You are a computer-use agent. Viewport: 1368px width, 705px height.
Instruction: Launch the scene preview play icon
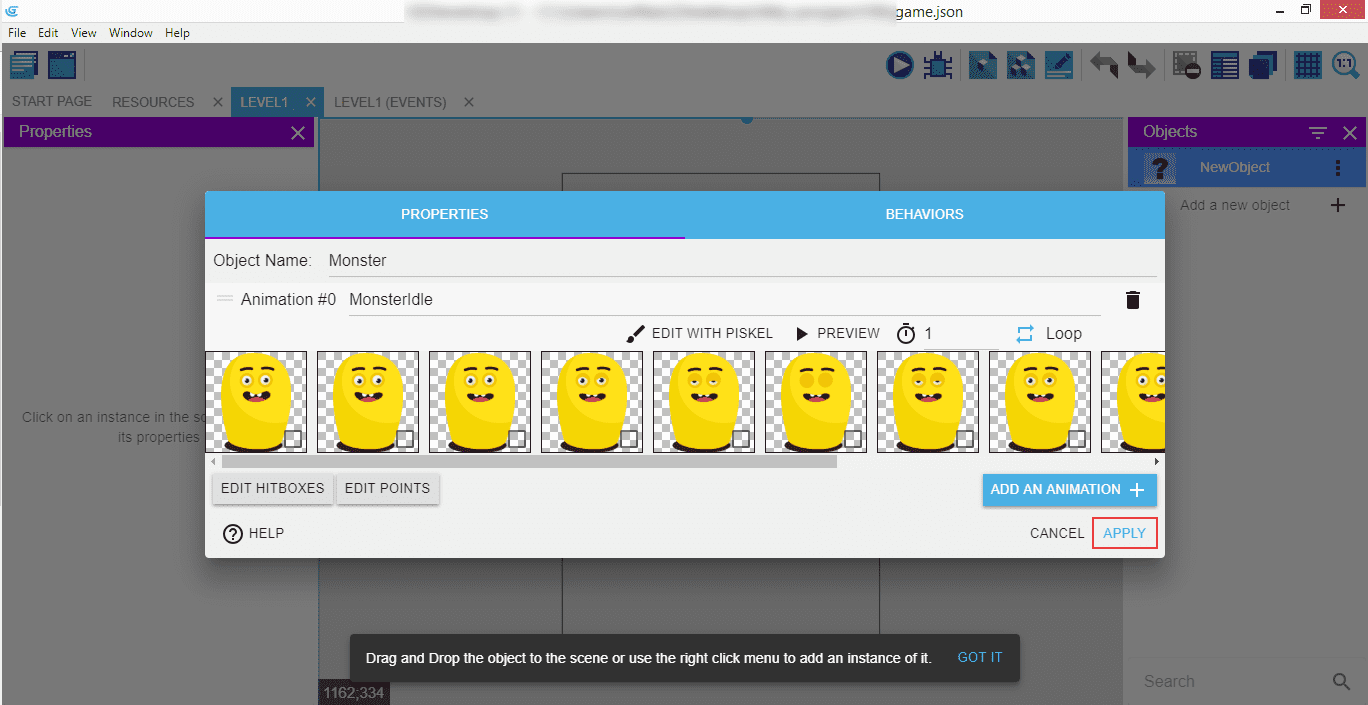tap(899, 66)
